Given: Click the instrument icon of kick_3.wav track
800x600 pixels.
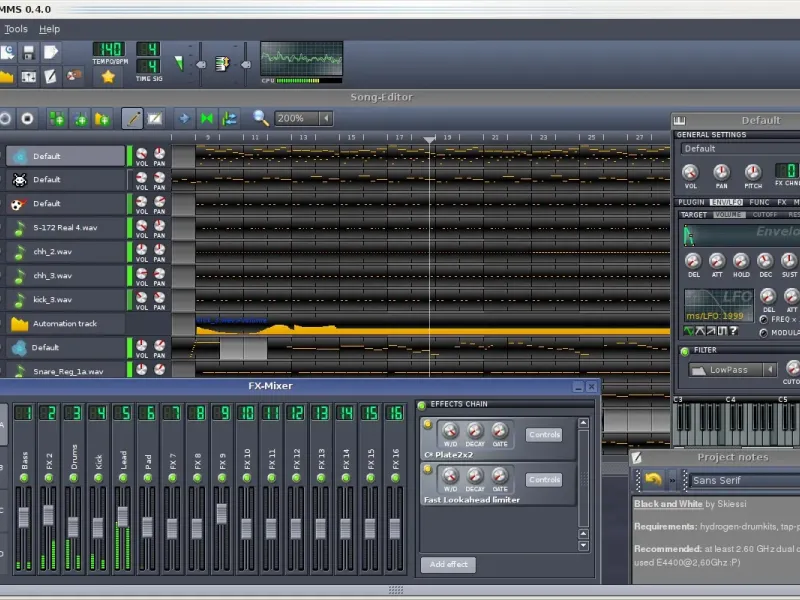Looking at the screenshot, I should pos(19,299).
